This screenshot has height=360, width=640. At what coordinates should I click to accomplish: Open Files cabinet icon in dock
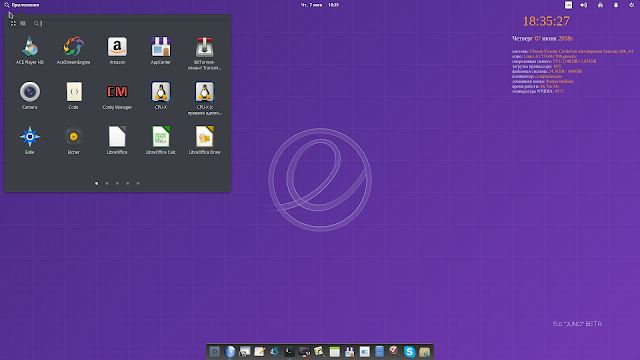click(x=379, y=351)
